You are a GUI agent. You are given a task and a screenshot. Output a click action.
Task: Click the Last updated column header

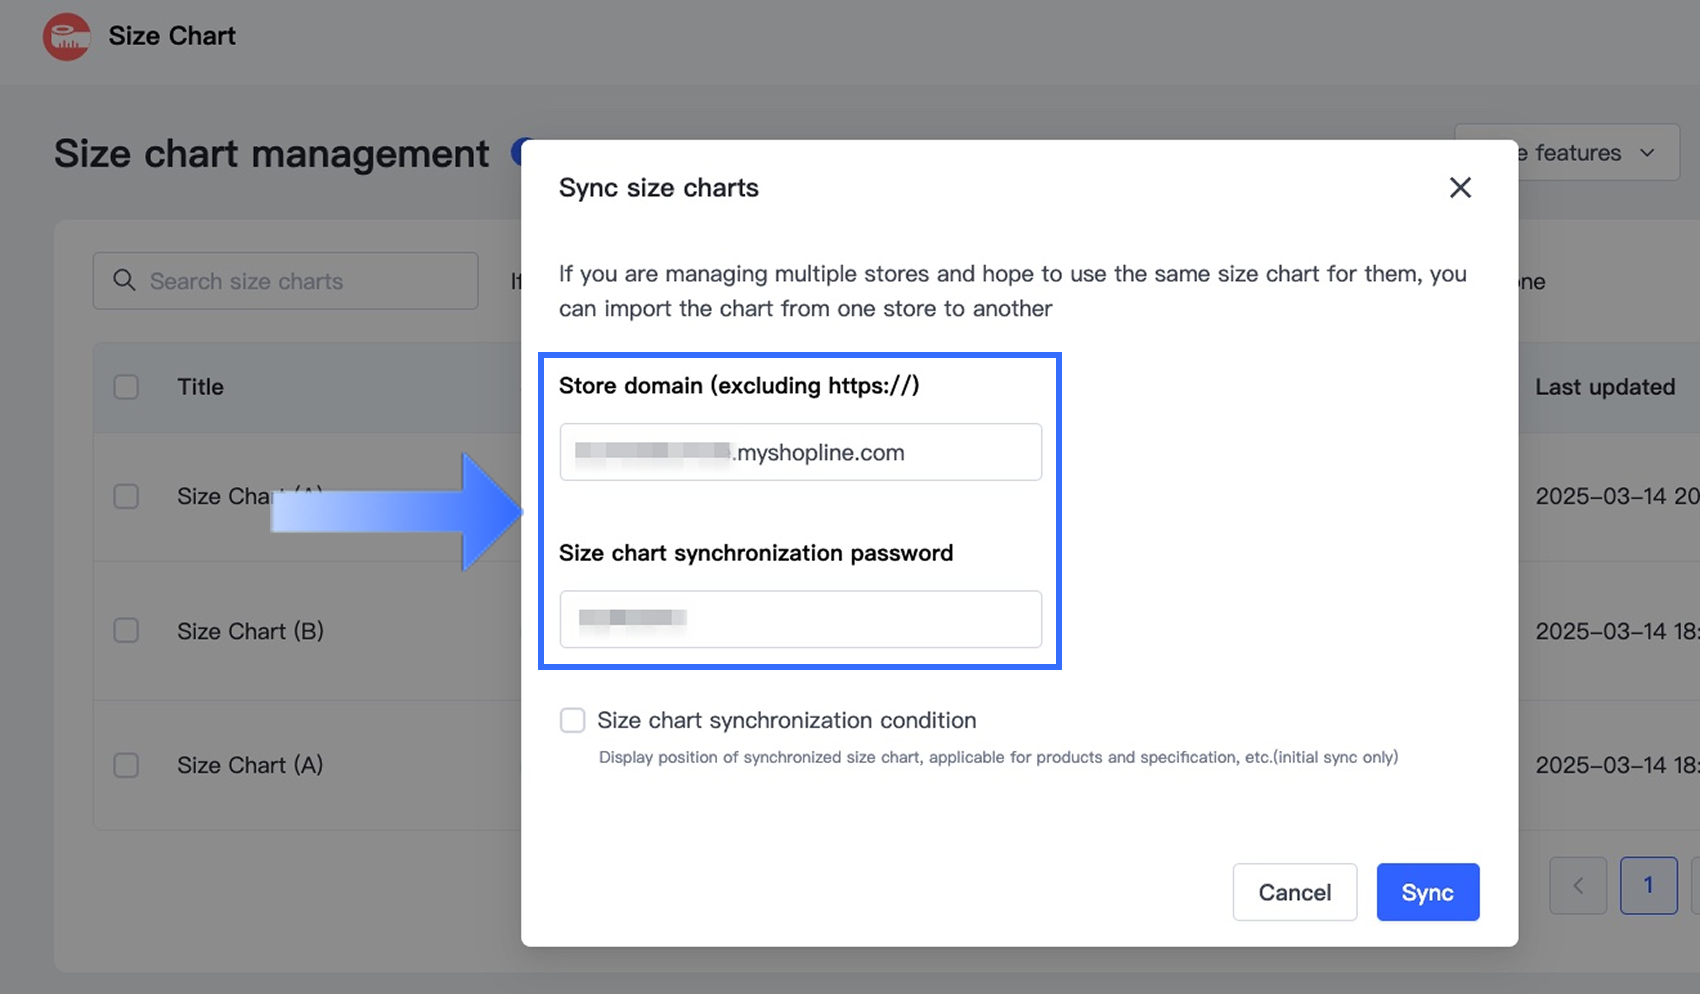tap(1604, 387)
